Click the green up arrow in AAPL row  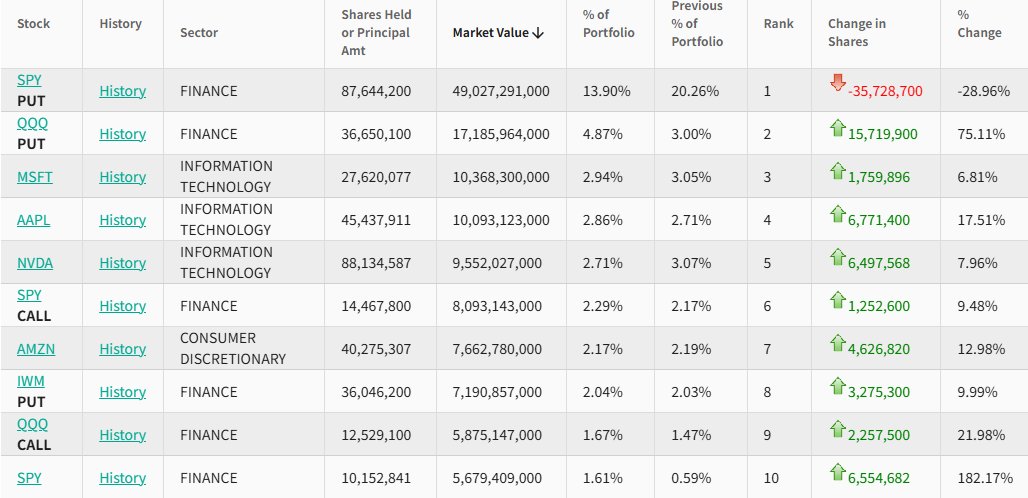(x=838, y=213)
